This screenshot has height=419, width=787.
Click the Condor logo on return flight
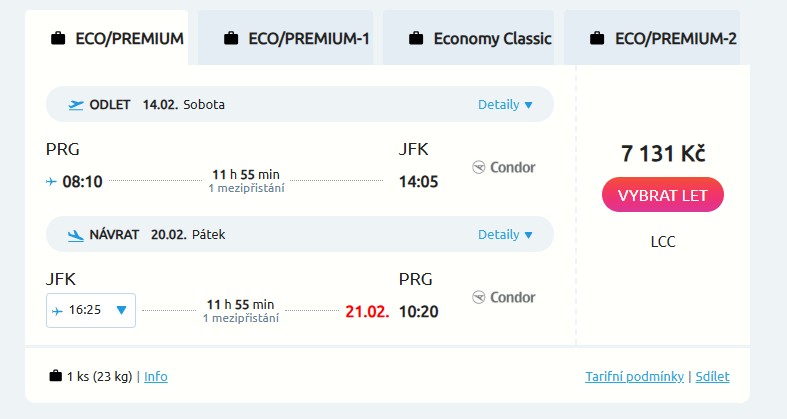[503, 297]
